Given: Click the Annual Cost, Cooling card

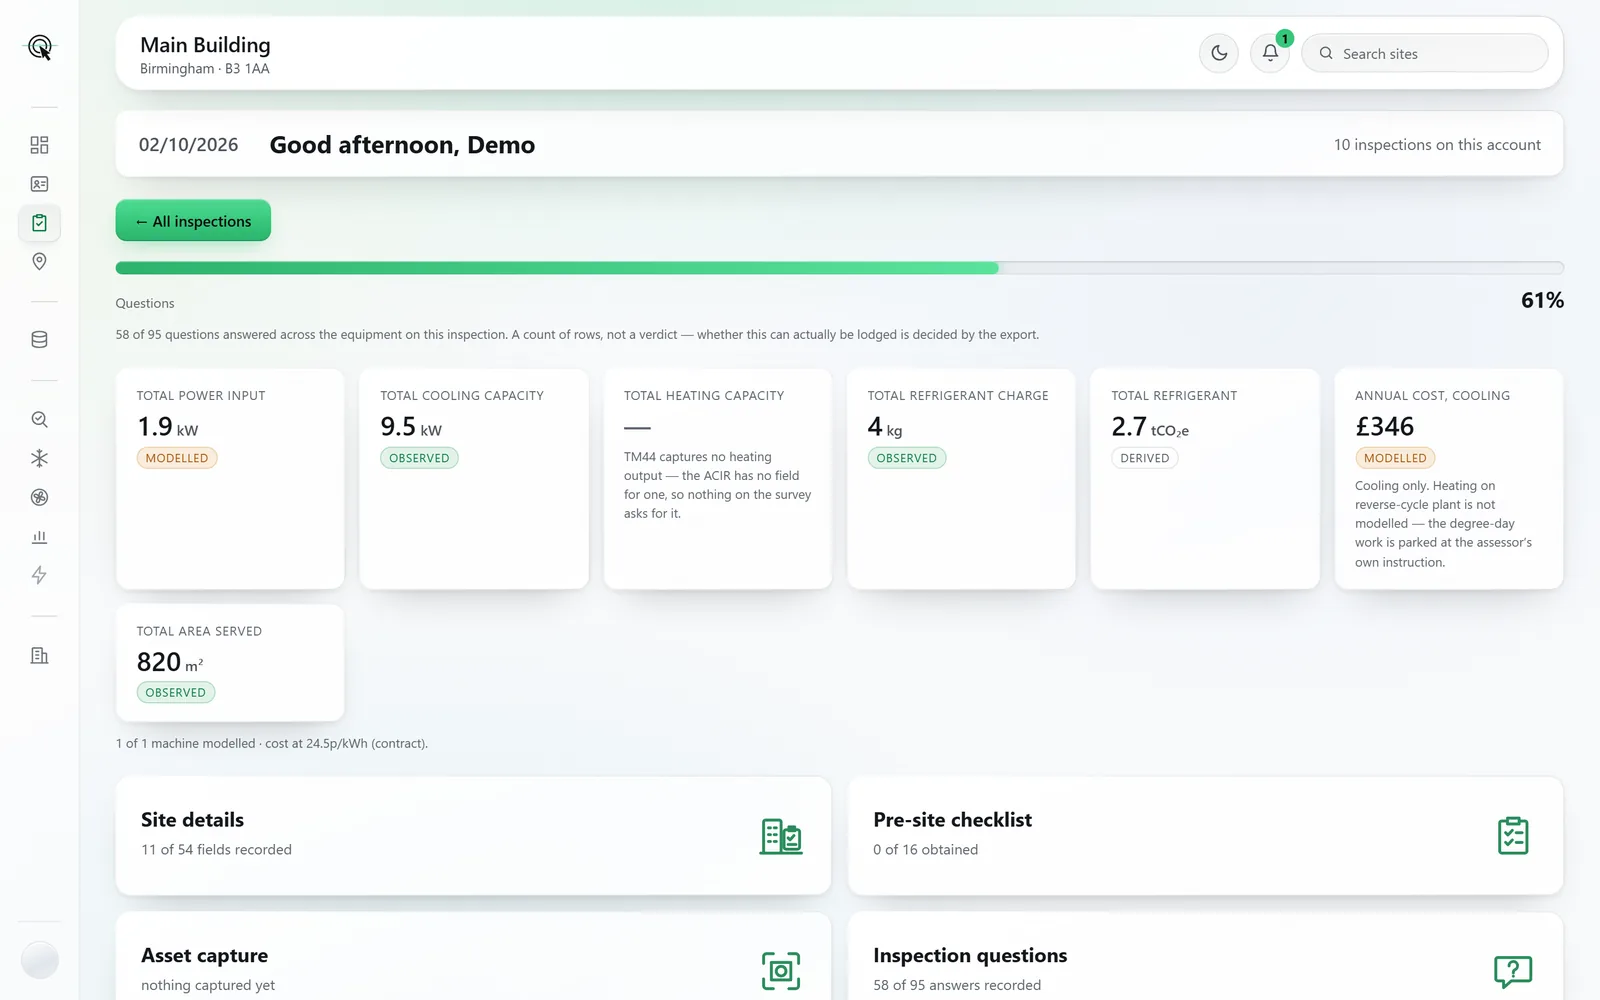Looking at the screenshot, I should pos(1449,479).
